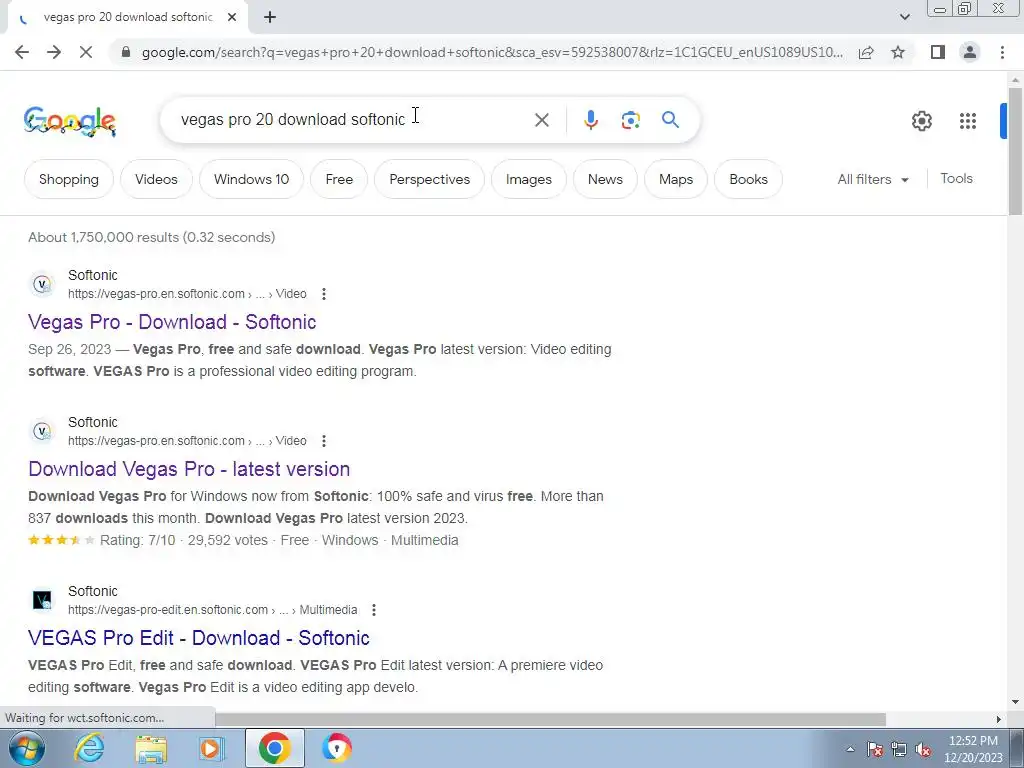
Task: Open the Google apps grid
Action: click(x=968, y=121)
